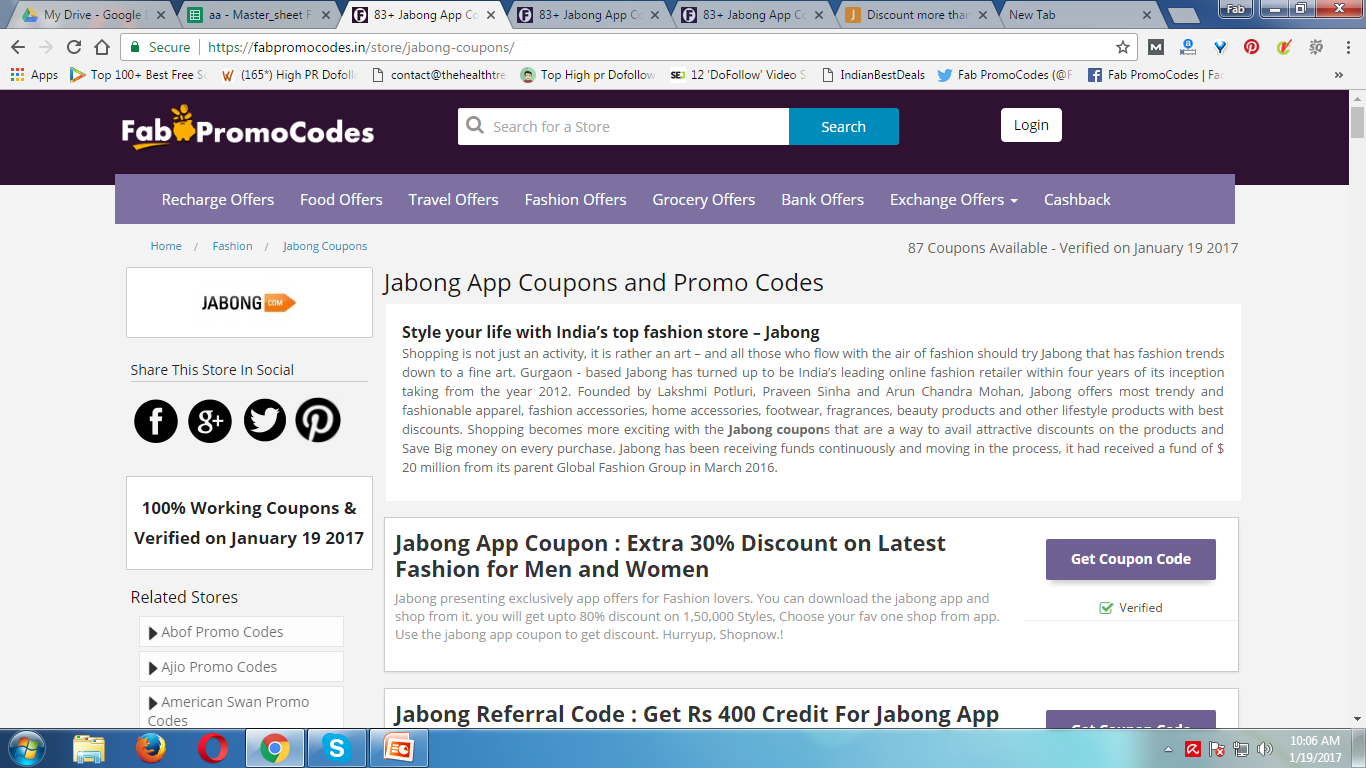
Task: Open the blue diamond extension icon
Action: pos(1220,47)
